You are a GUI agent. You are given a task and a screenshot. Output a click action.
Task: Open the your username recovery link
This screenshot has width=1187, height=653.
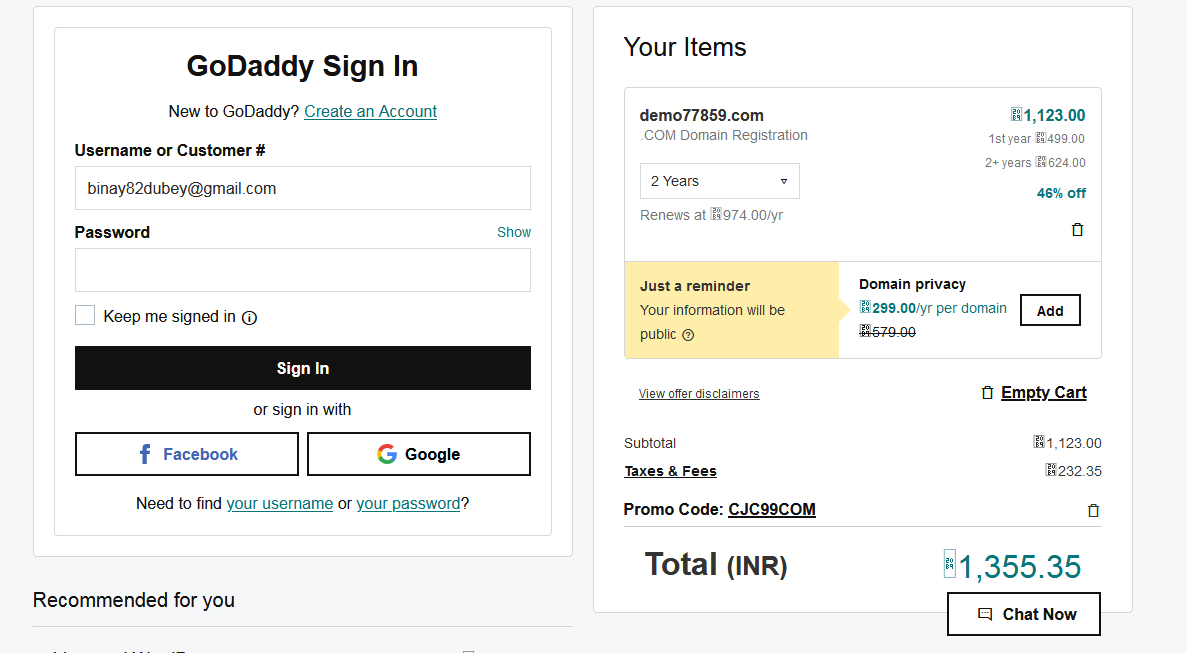(x=279, y=503)
